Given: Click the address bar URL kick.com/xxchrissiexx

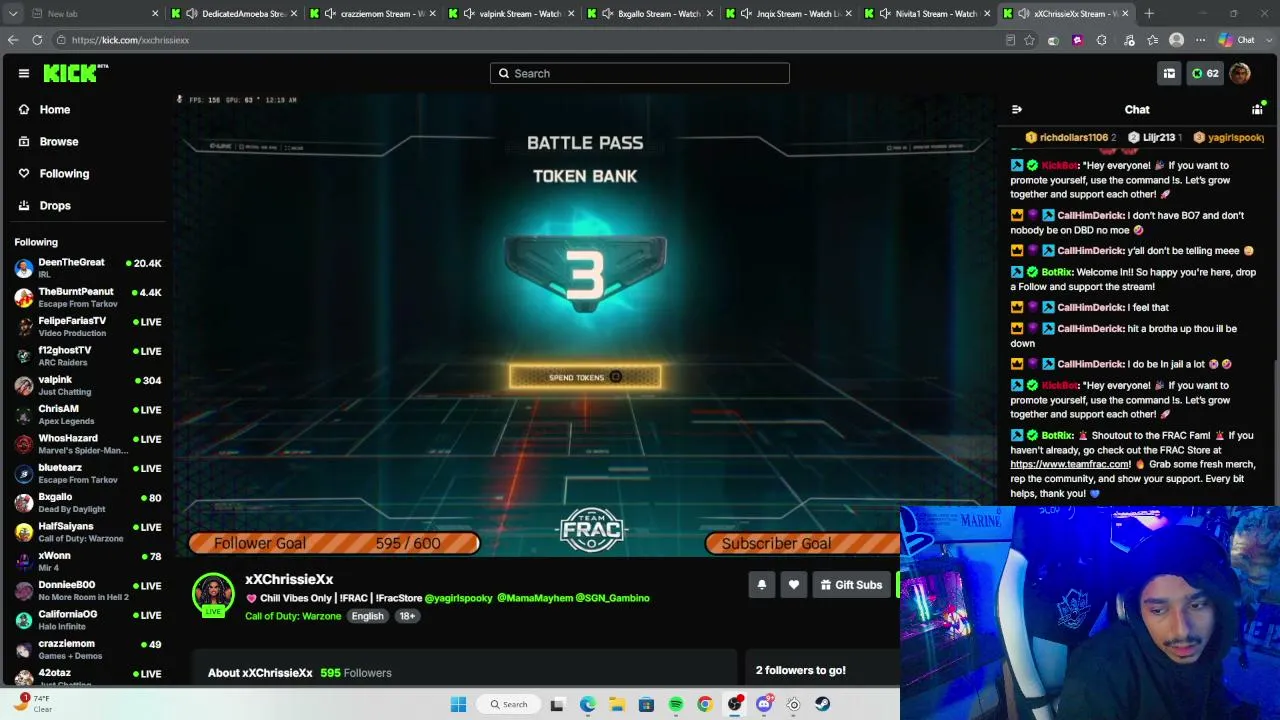Looking at the screenshot, I should (130, 40).
